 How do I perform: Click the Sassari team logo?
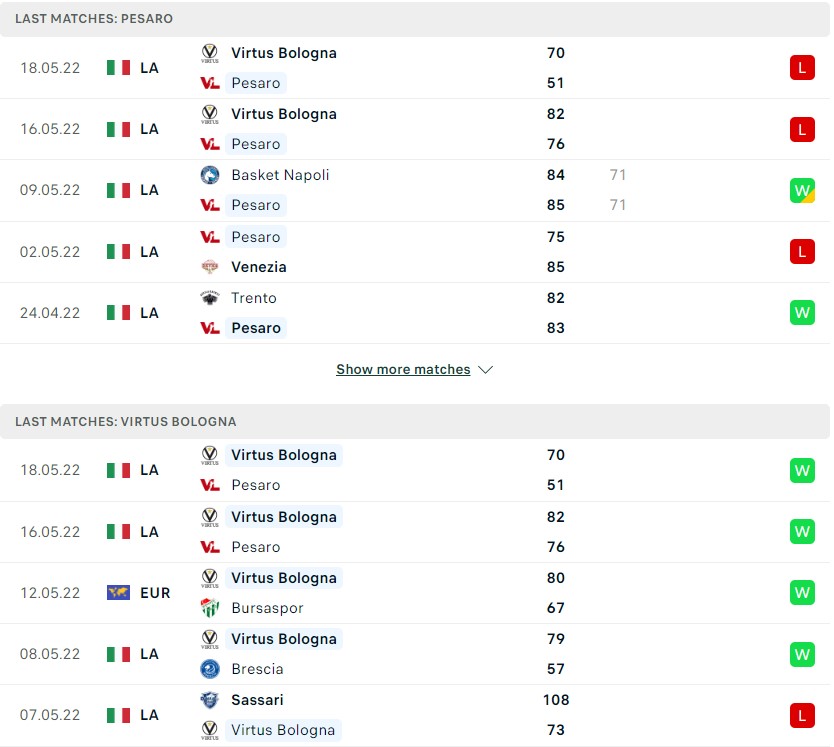tap(209, 700)
